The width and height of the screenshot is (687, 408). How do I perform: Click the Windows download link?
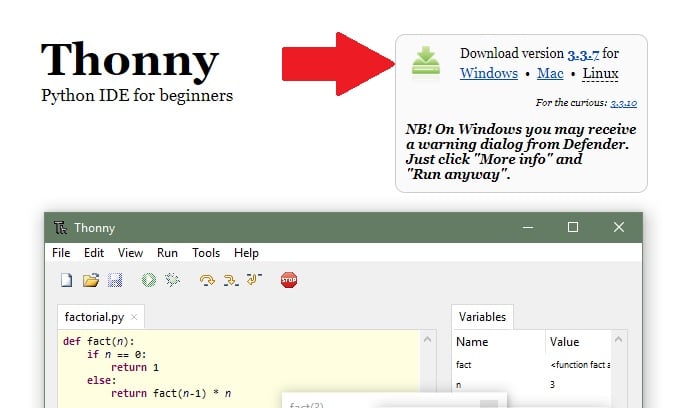point(489,73)
